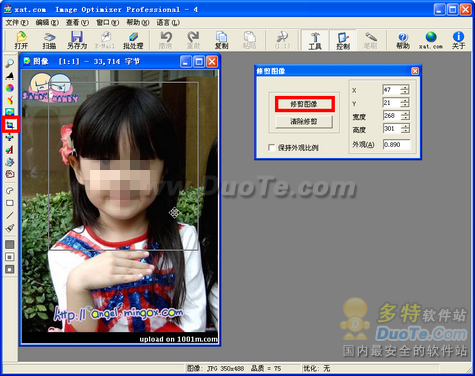Image resolution: width=475 pixels, height=376 pixels.
Task: Open the 帮助 menu in the menu bar
Action: pyautogui.click(x=138, y=23)
